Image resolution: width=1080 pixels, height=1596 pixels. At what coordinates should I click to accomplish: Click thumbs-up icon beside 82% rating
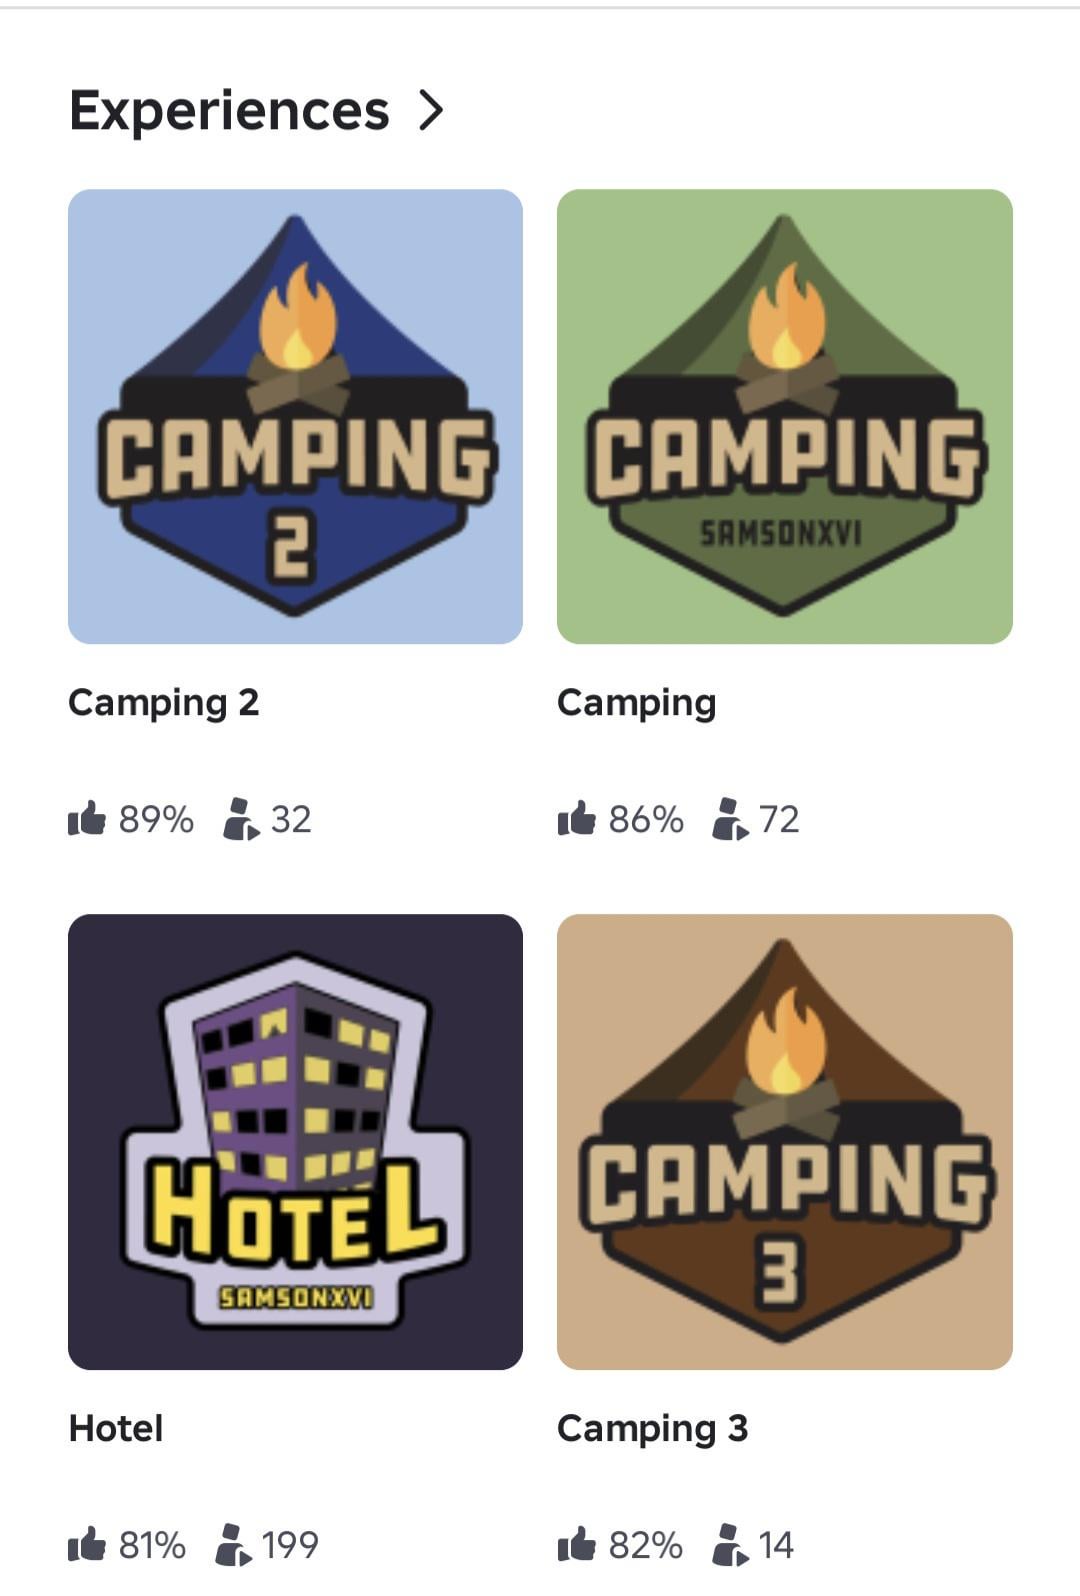pyautogui.click(x=577, y=1544)
